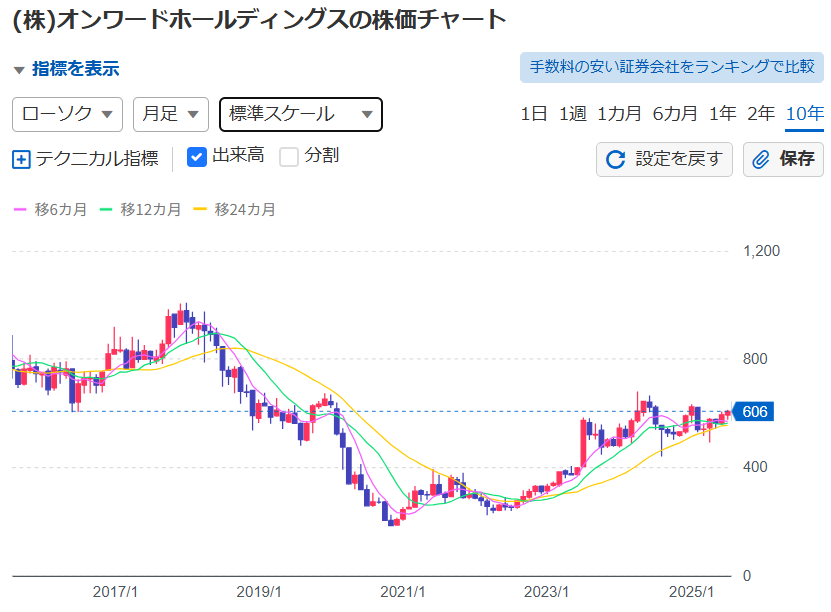Image resolution: width=831 pixels, height=612 pixels.
Task: Click the 800 price axis label
Action: click(755, 359)
